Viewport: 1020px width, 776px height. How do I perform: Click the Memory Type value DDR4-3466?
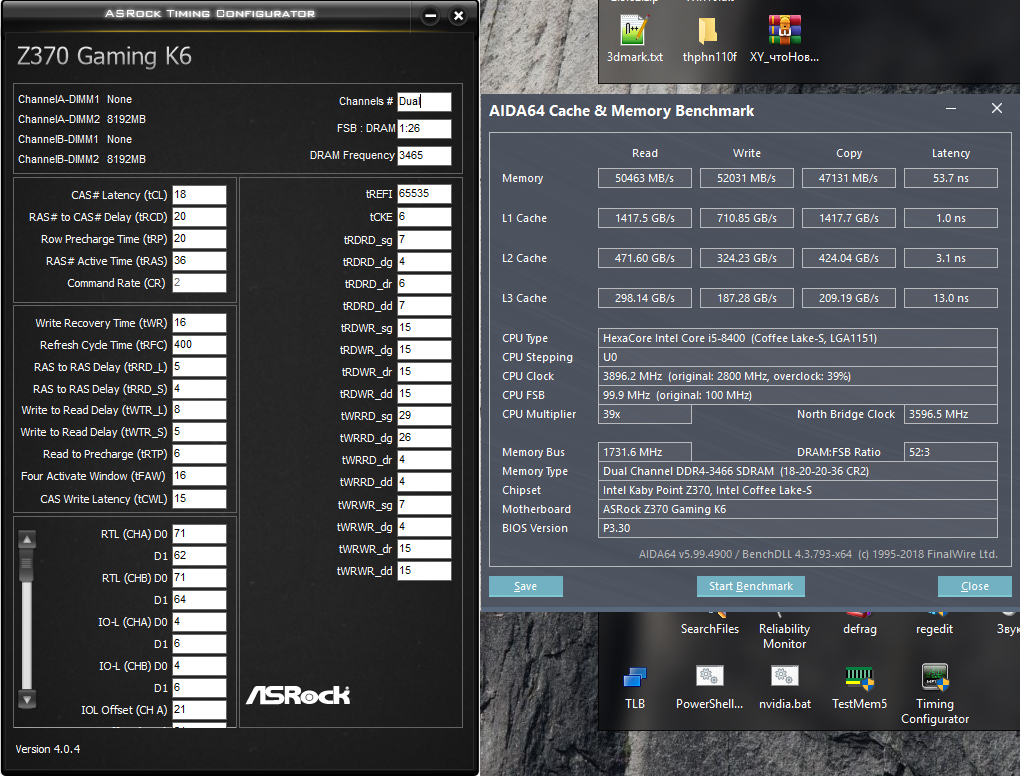click(x=798, y=471)
